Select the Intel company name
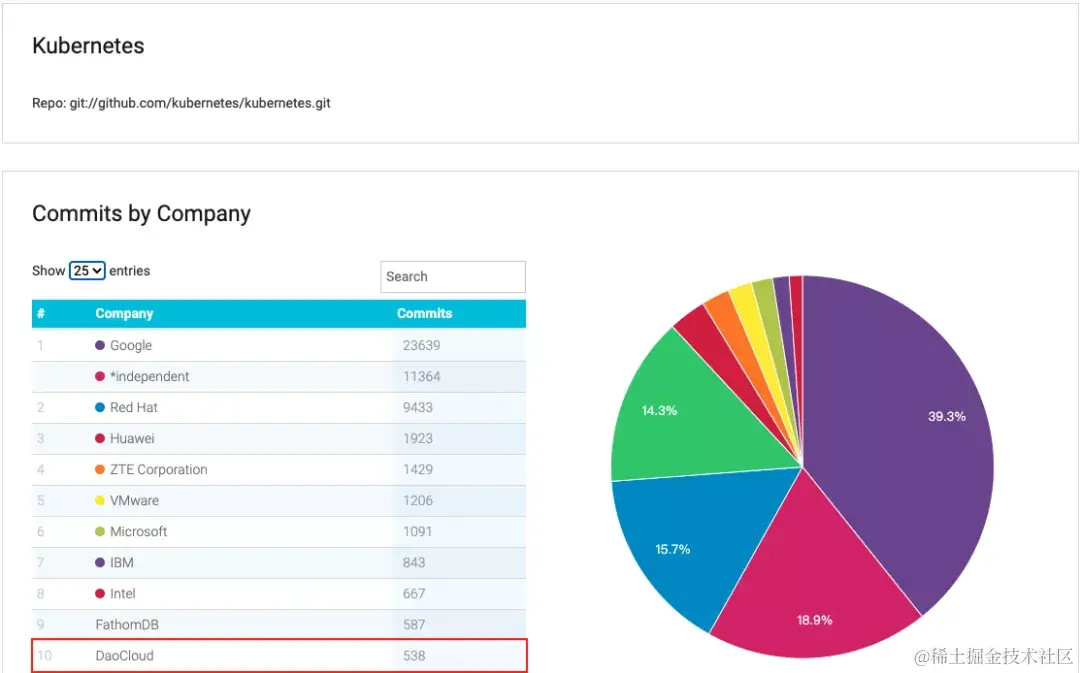Screen dimensions: 1080x673 click(123, 593)
